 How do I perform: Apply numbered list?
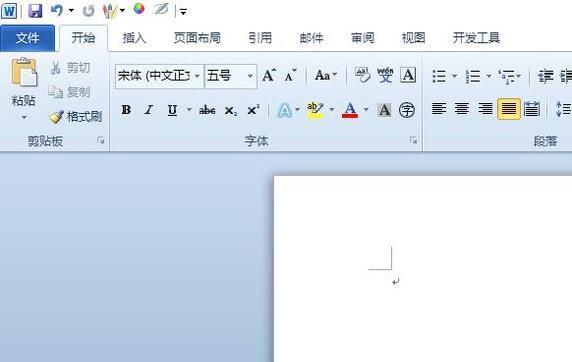(x=473, y=76)
